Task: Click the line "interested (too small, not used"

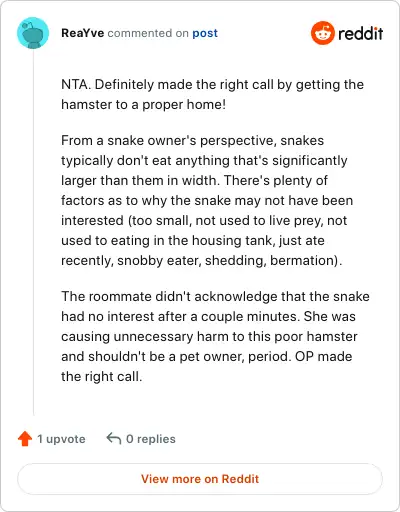Action: [x=204, y=220]
